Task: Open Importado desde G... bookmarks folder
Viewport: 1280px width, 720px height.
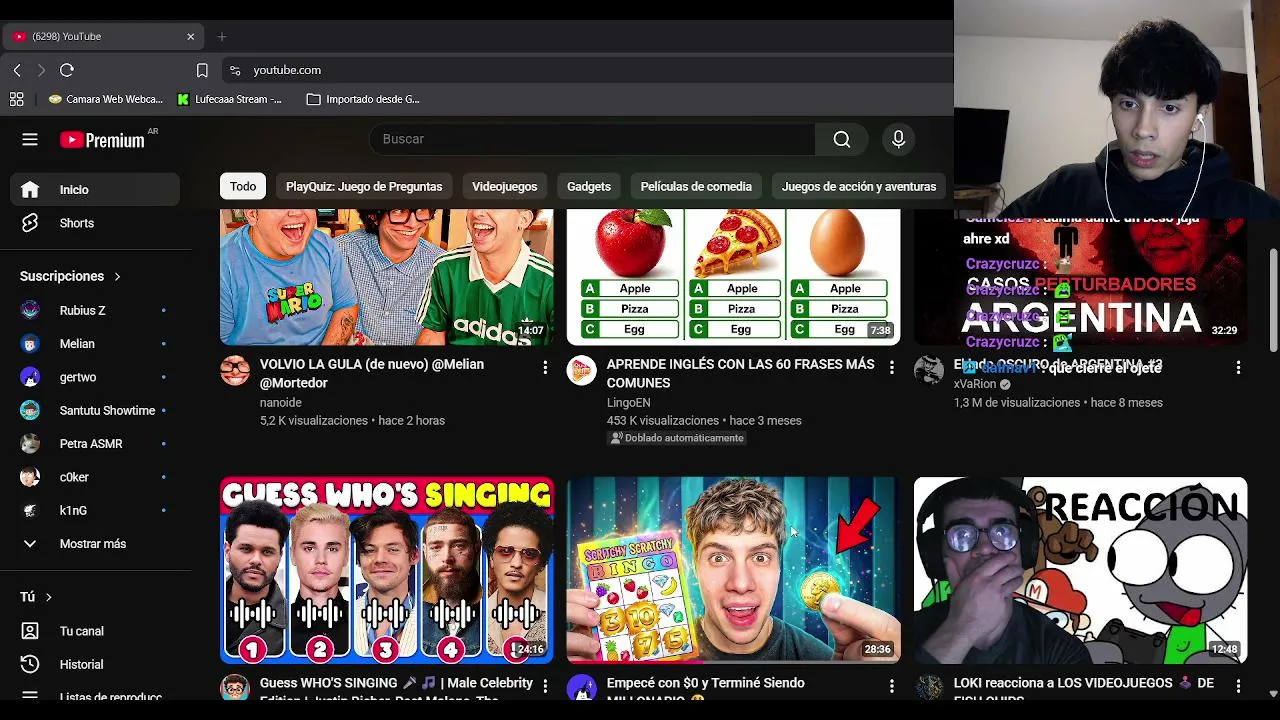Action: [x=363, y=99]
